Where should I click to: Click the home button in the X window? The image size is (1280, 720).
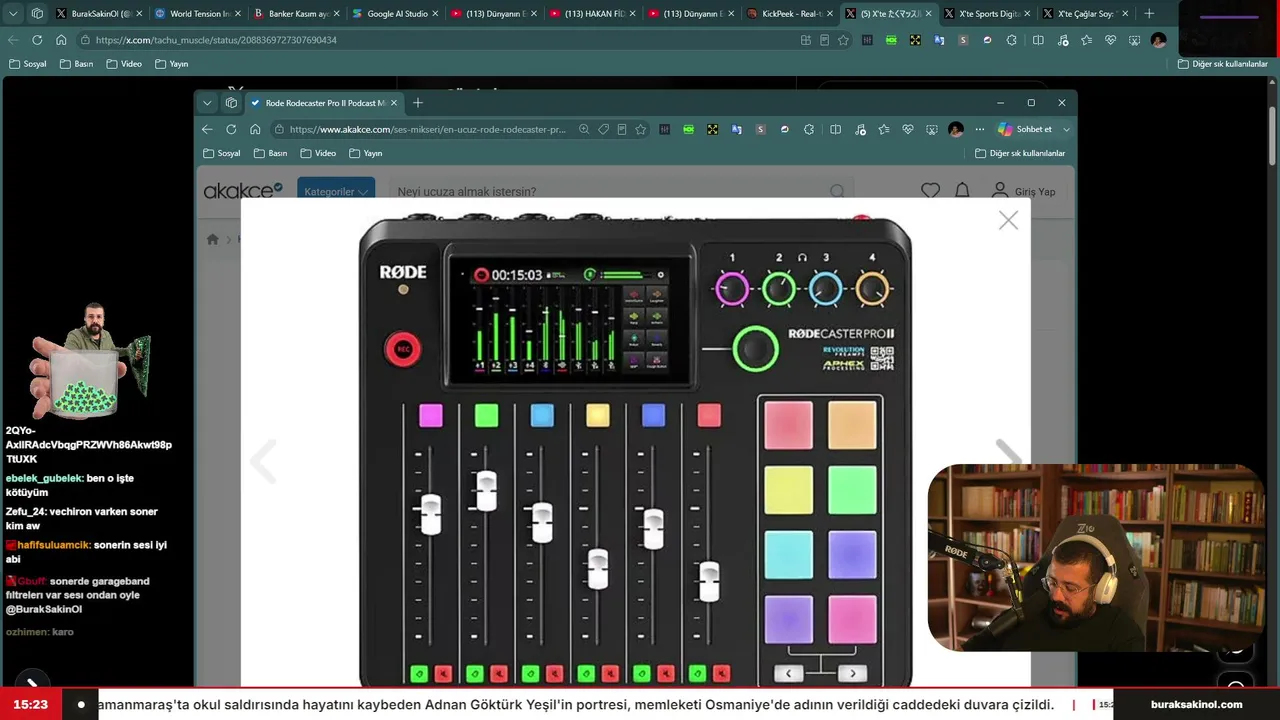(x=61, y=40)
